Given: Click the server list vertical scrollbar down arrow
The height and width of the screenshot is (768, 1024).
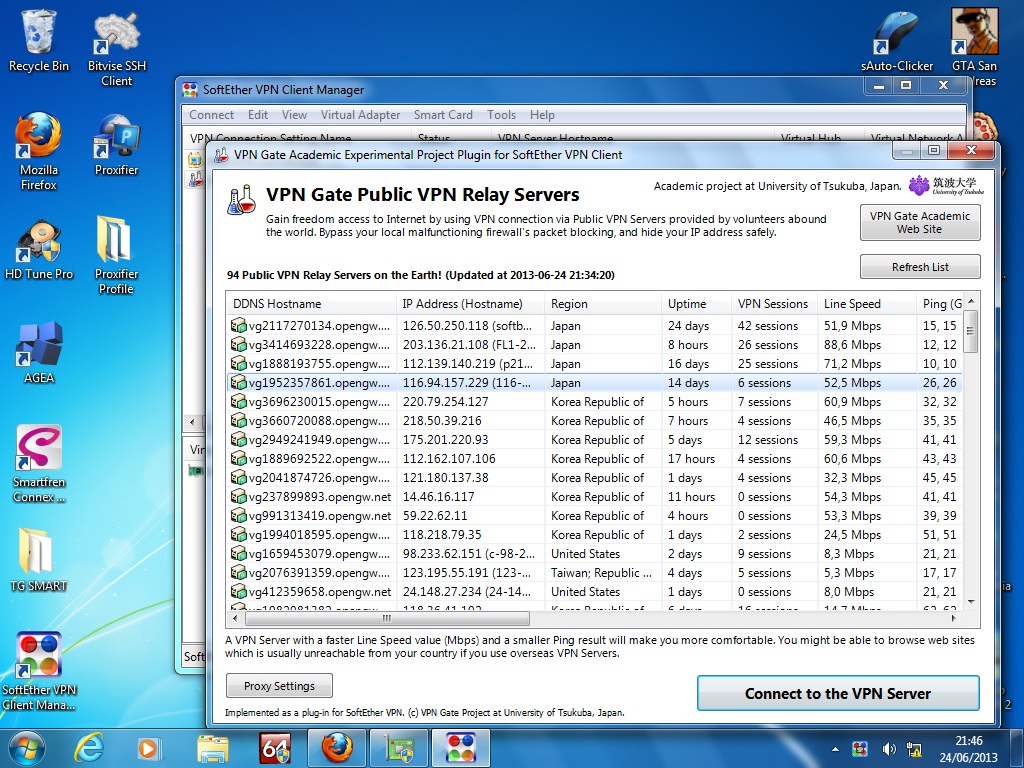Looking at the screenshot, I should point(971,601).
